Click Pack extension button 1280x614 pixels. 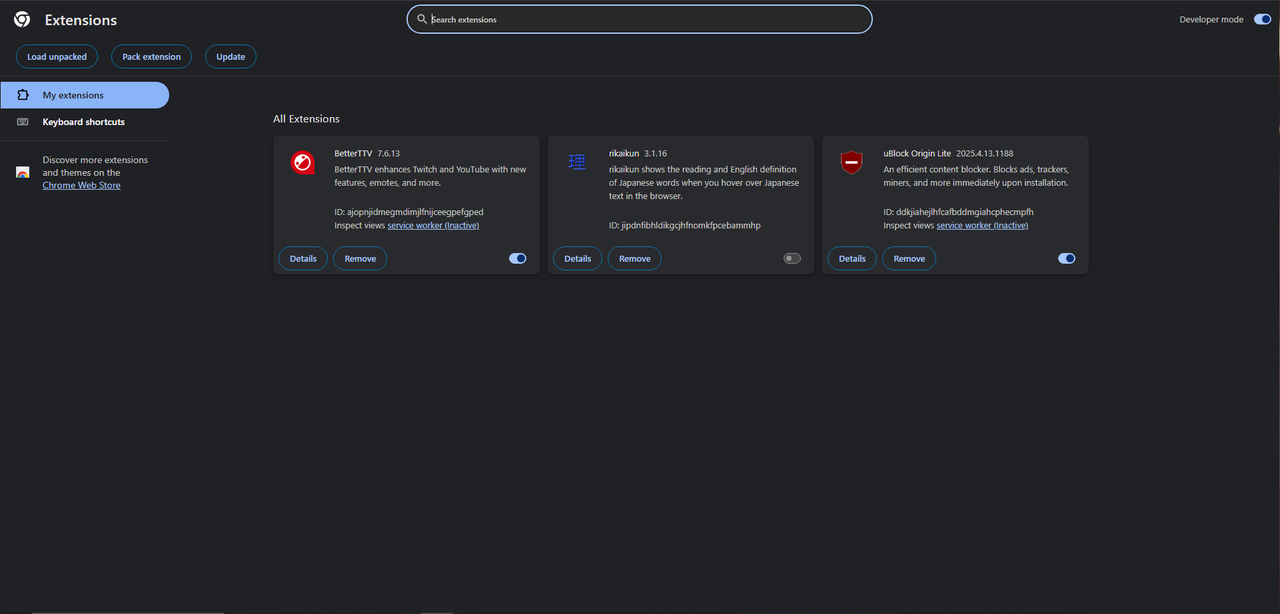pos(151,57)
